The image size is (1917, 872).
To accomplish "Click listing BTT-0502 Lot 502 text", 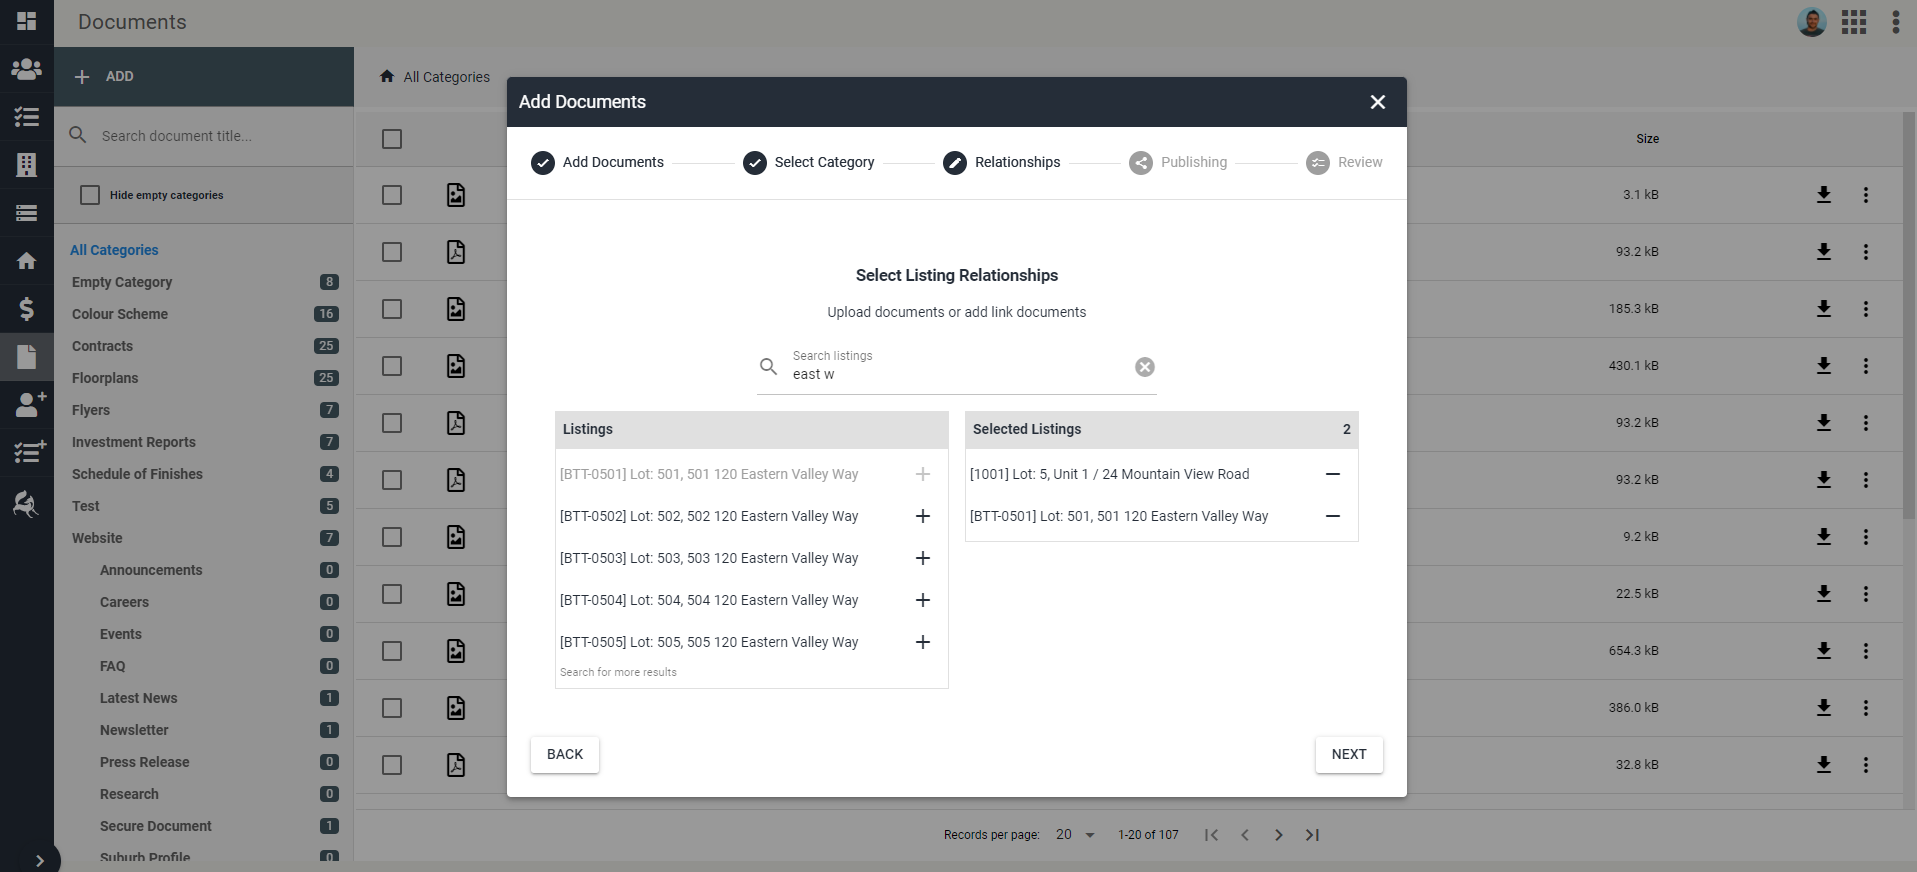I will click(709, 516).
